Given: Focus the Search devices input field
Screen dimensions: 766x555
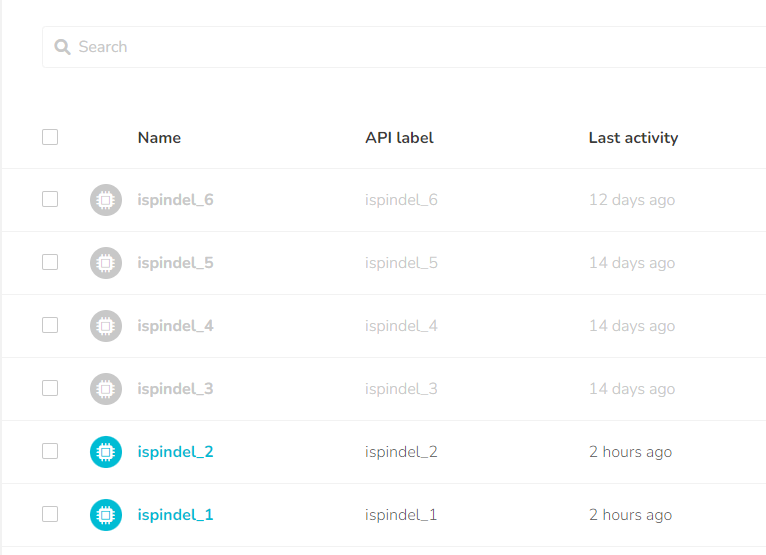Looking at the screenshot, I should coord(400,47).
